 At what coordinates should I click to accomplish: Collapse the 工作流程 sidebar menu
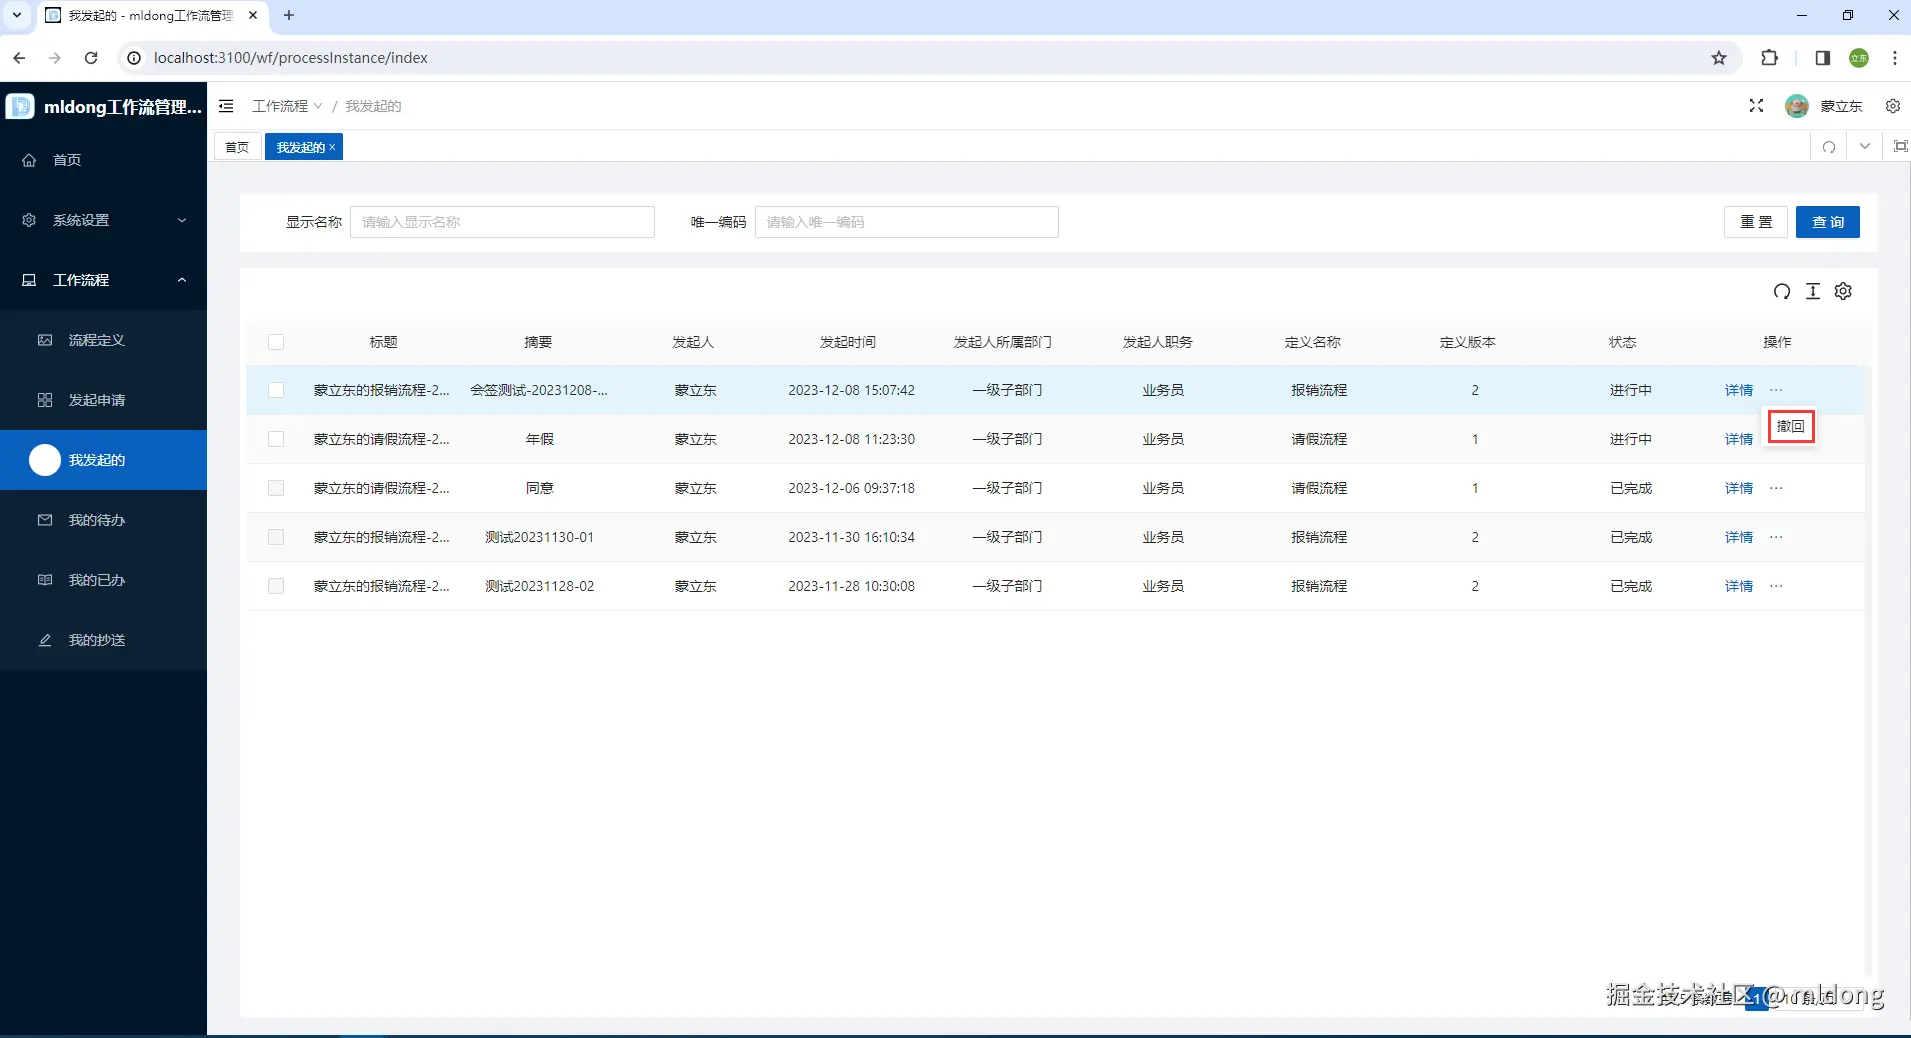click(103, 280)
